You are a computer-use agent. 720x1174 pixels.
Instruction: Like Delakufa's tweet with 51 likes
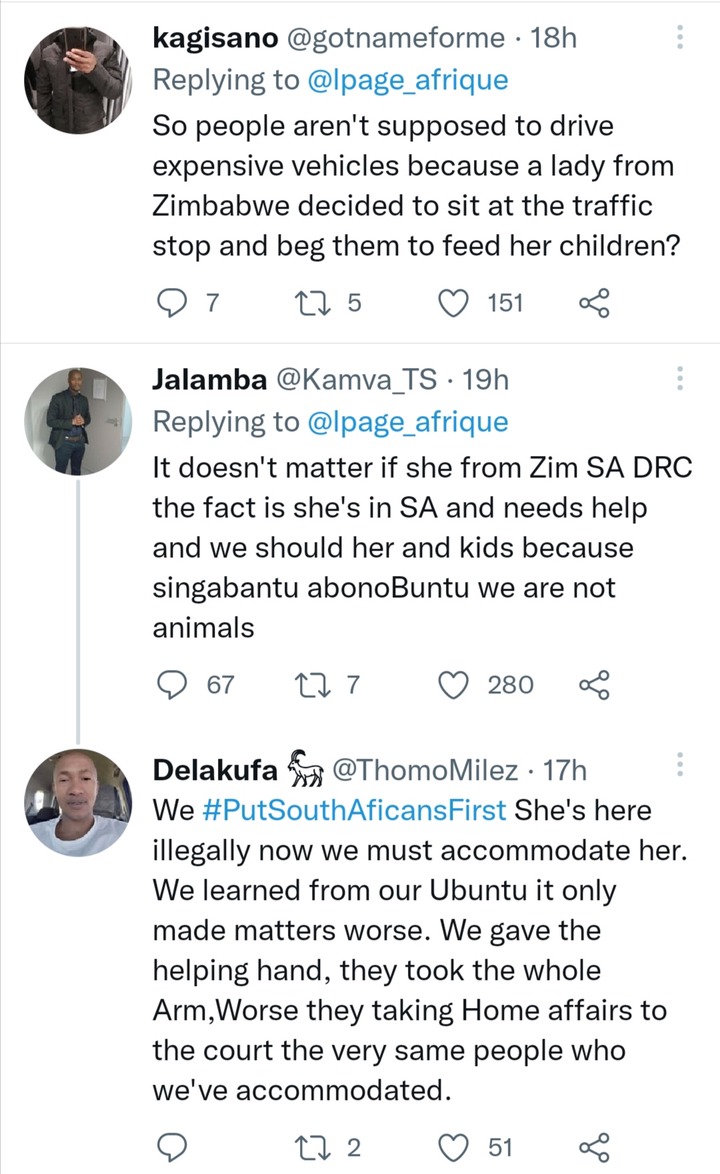point(453,1147)
